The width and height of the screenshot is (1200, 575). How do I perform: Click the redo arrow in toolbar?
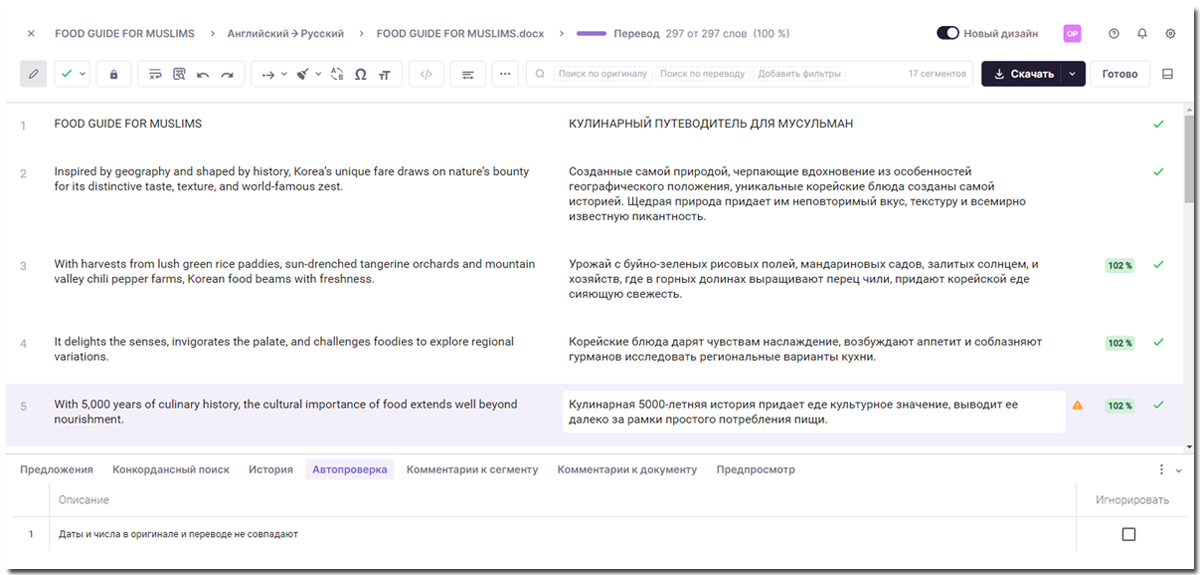pyautogui.click(x=227, y=74)
